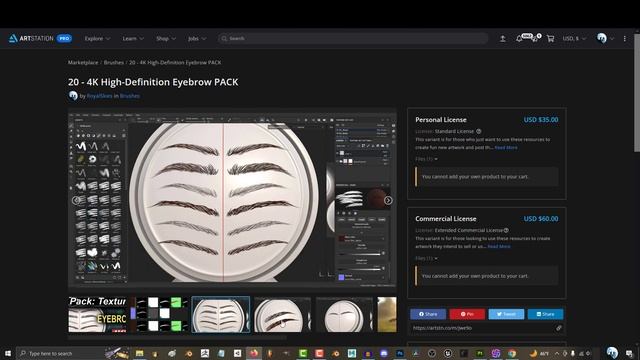The image size is (640, 360).
Task: Click Read More under Personal License
Action: pyautogui.click(x=506, y=147)
